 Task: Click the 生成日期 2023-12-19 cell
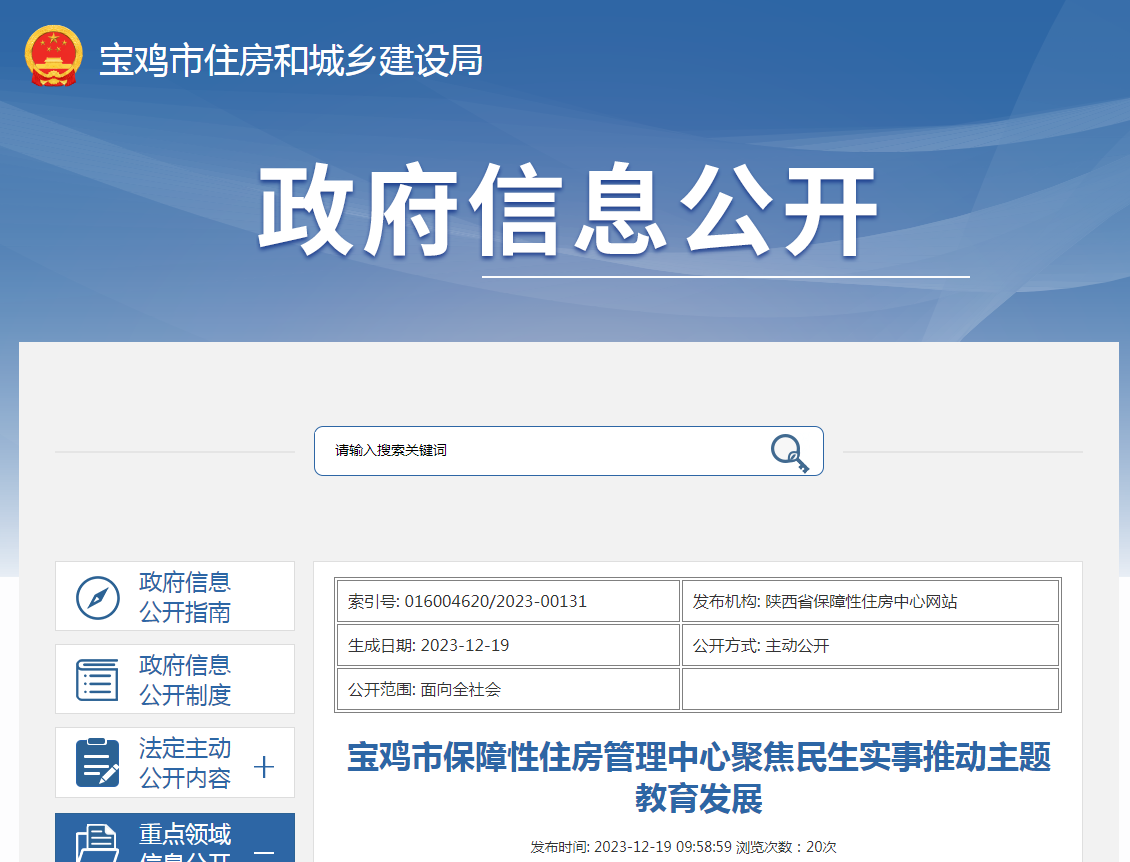pyautogui.click(x=508, y=646)
